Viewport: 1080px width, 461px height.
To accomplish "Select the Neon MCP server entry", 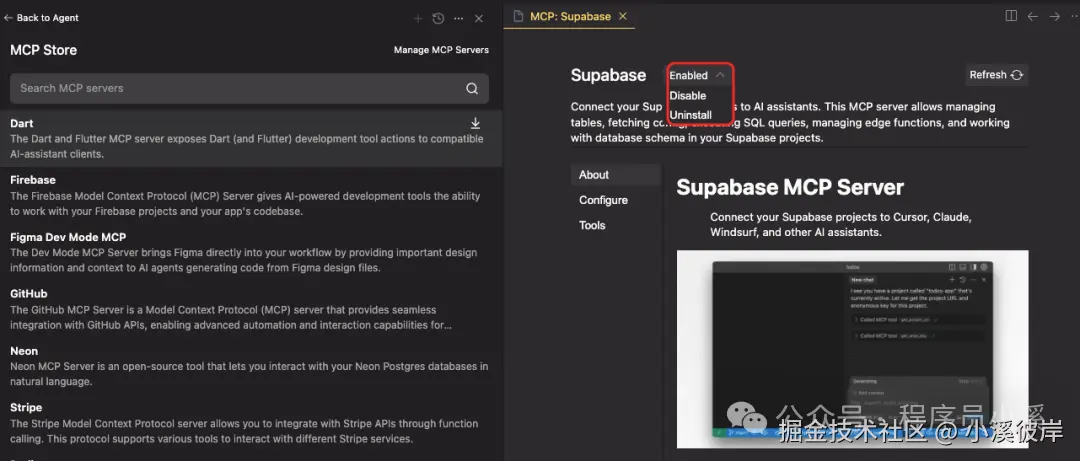I will 251,366.
